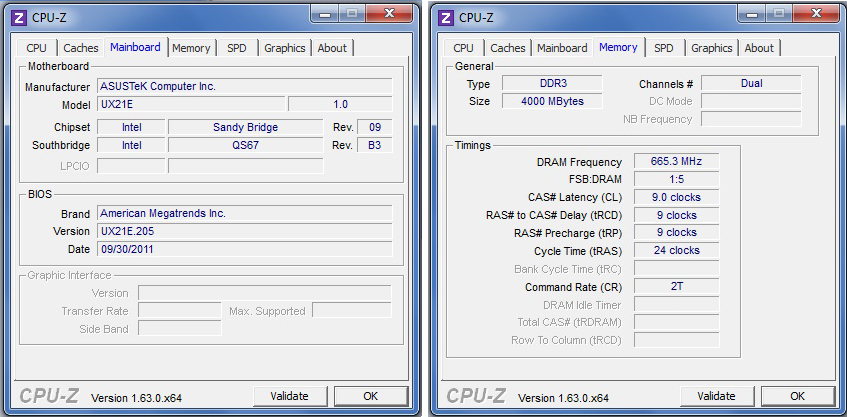Open the CPU tab in the Mainboard window
847x417 pixels.
point(36,48)
